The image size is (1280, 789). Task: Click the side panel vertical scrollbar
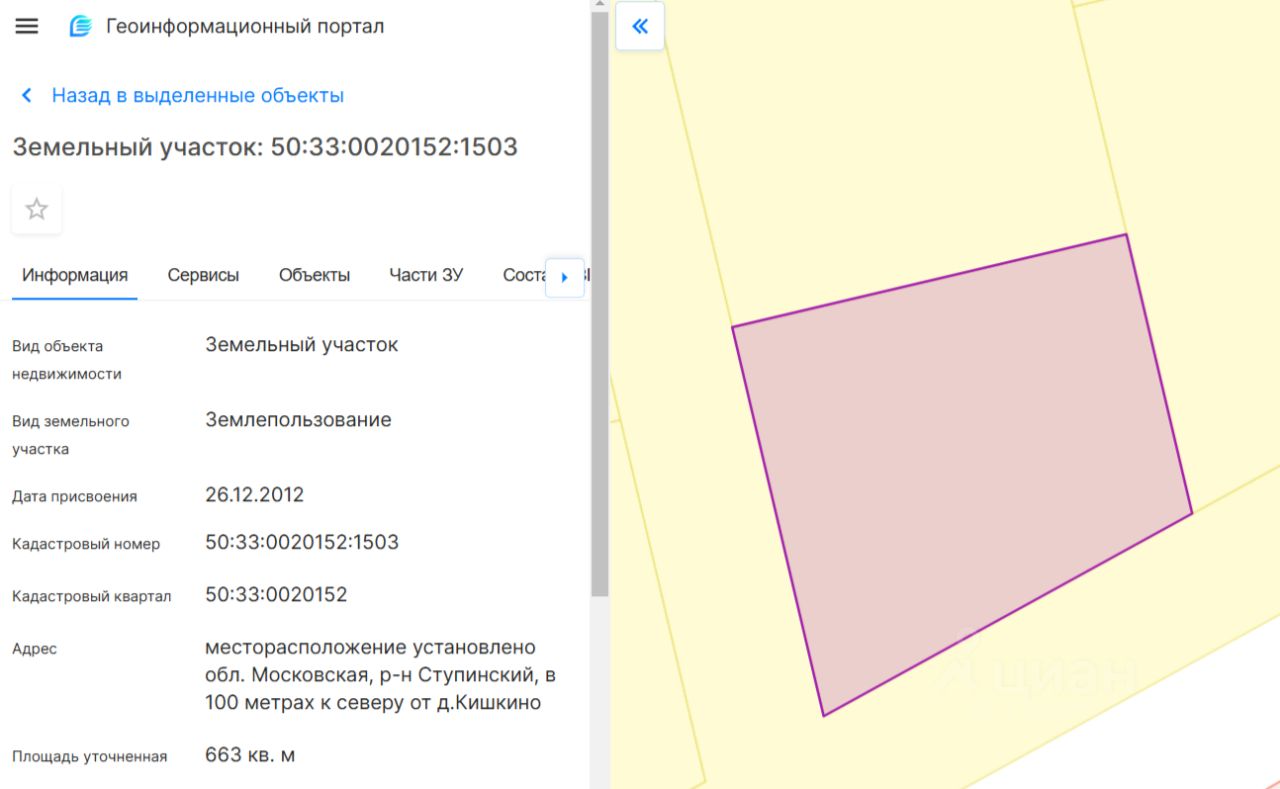(599, 305)
